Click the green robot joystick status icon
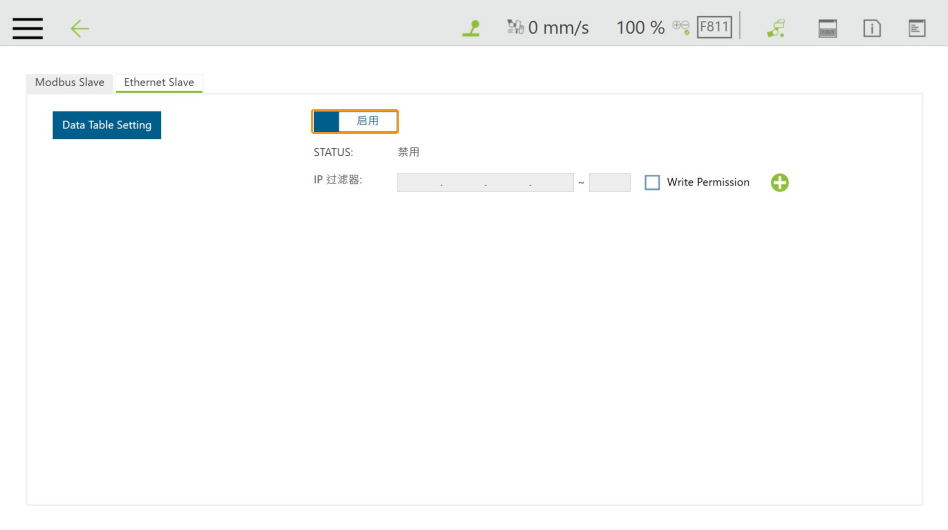 pyautogui.click(x=470, y=28)
